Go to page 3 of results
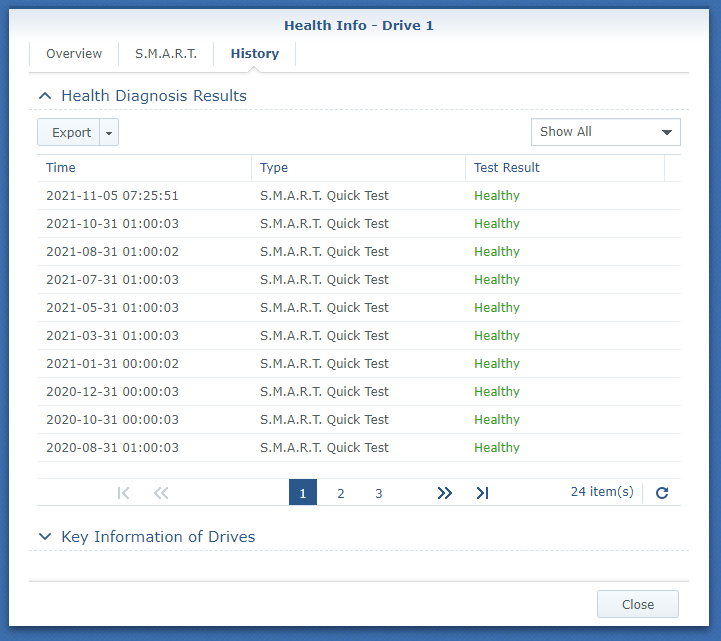 pos(378,493)
